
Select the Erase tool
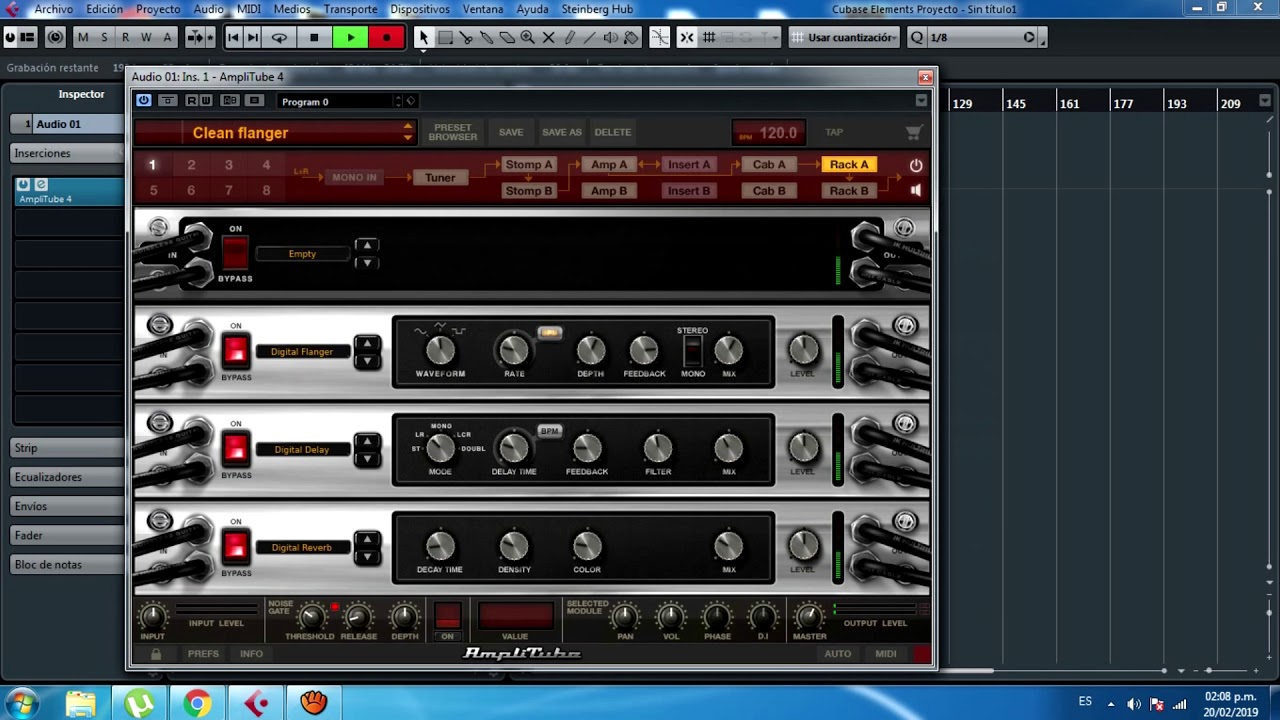(507, 37)
